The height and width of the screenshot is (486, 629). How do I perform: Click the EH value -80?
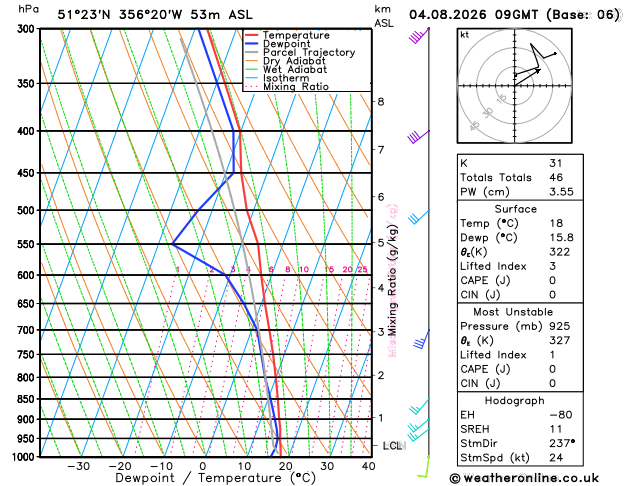pyautogui.click(x=560, y=415)
